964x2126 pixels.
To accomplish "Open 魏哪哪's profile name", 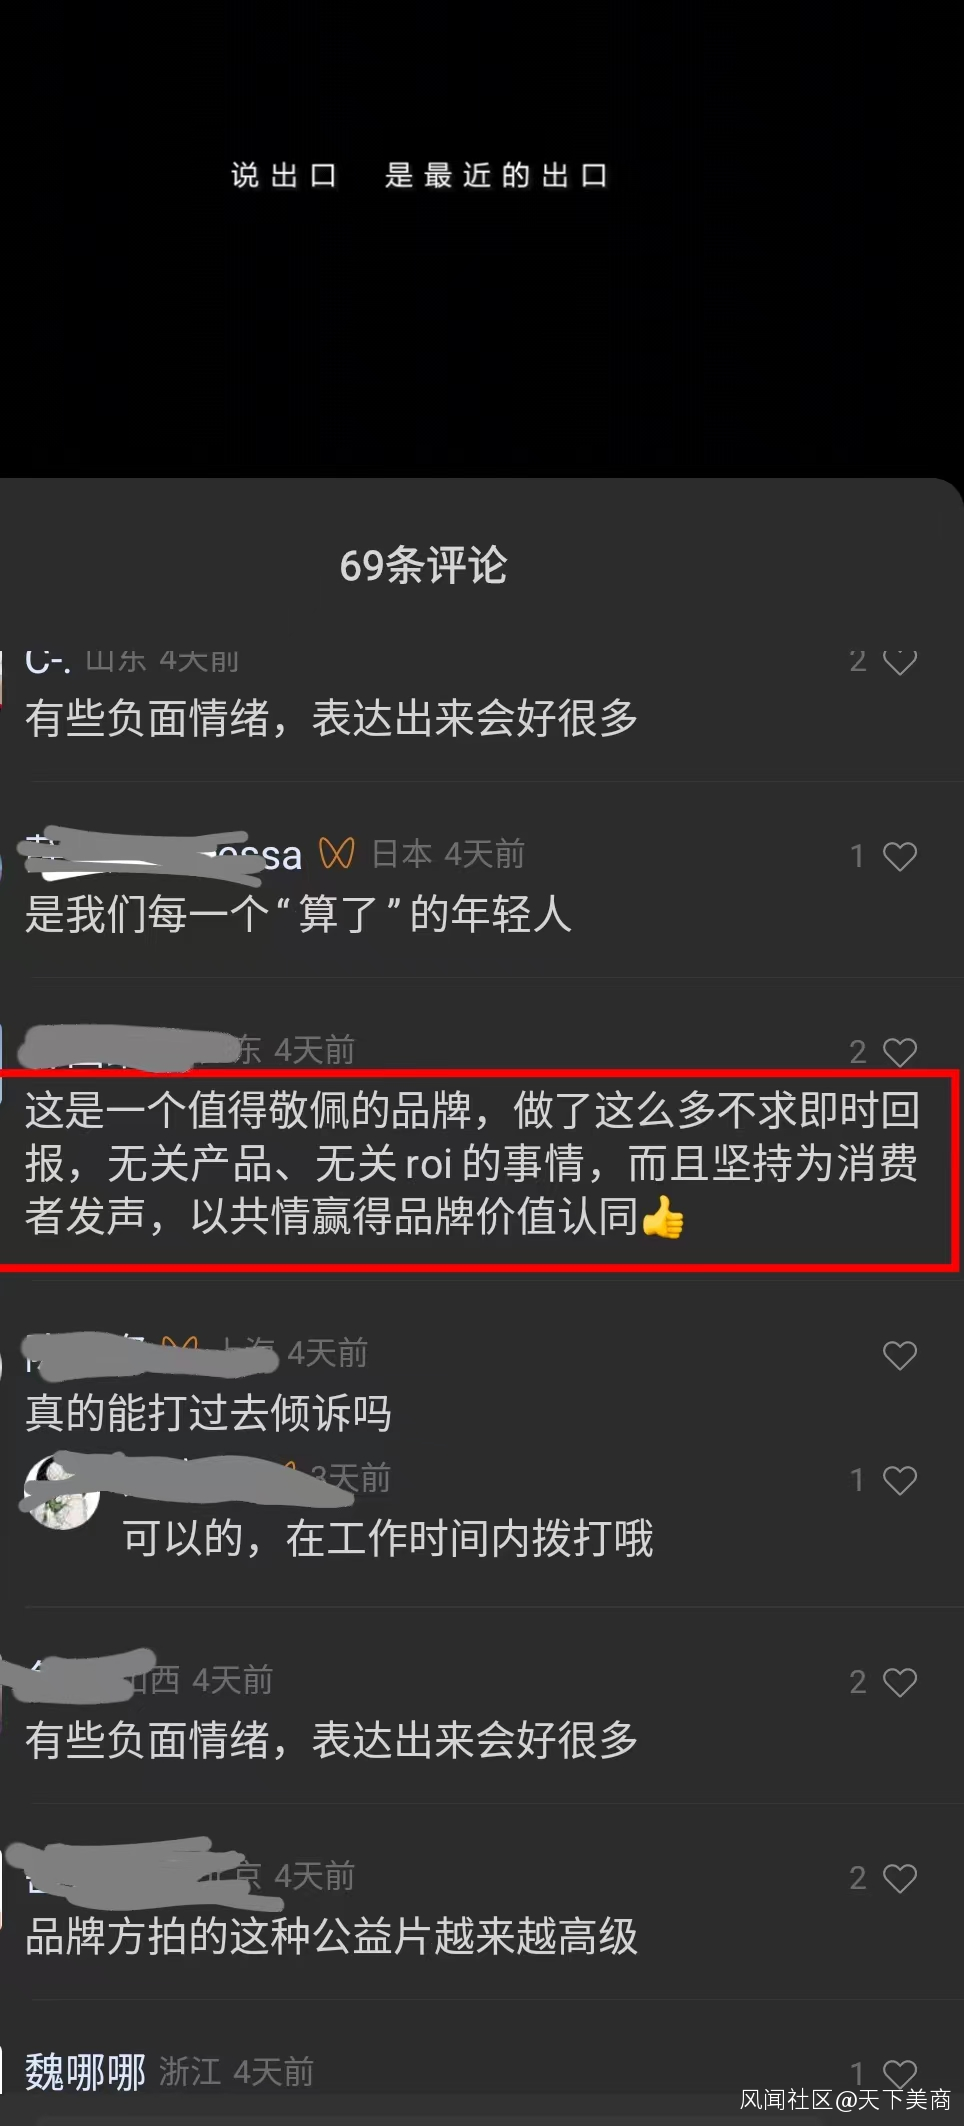I will tap(85, 2072).
